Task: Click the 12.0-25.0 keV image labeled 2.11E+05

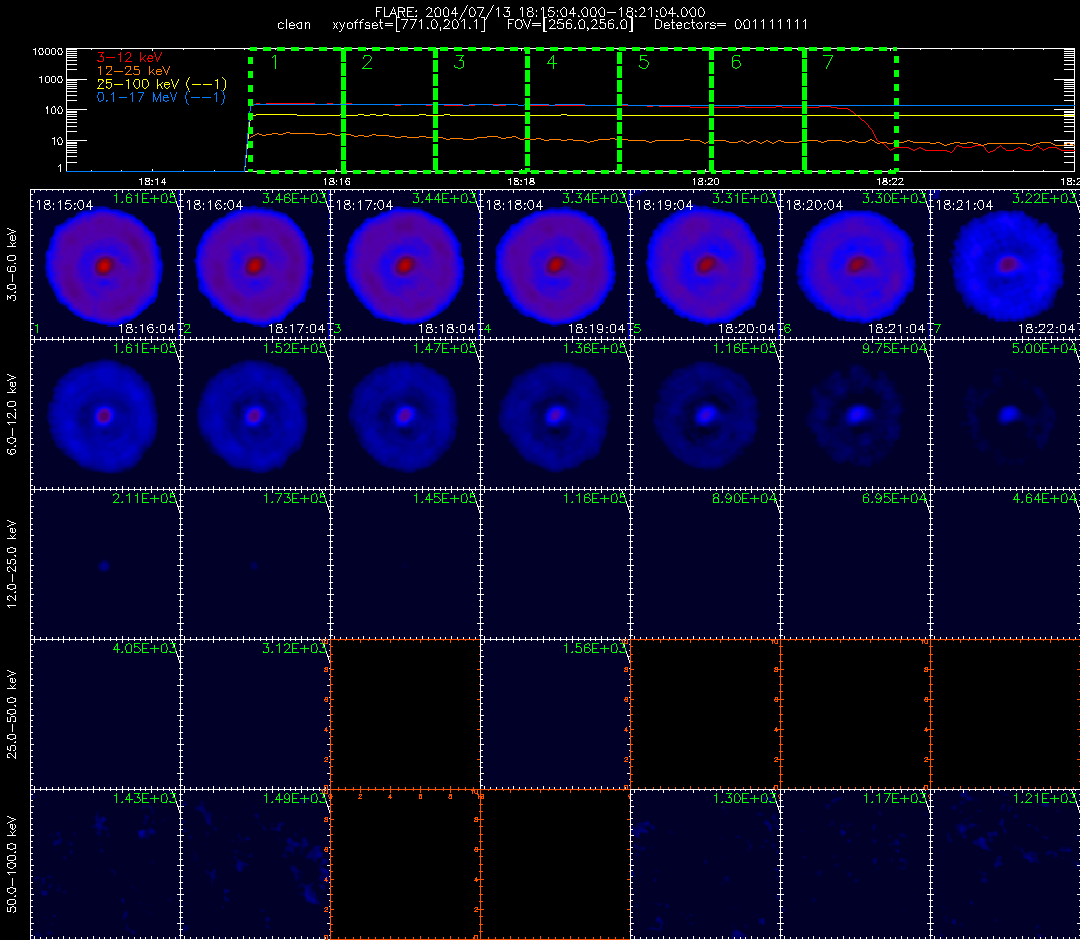Action: pos(105,565)
